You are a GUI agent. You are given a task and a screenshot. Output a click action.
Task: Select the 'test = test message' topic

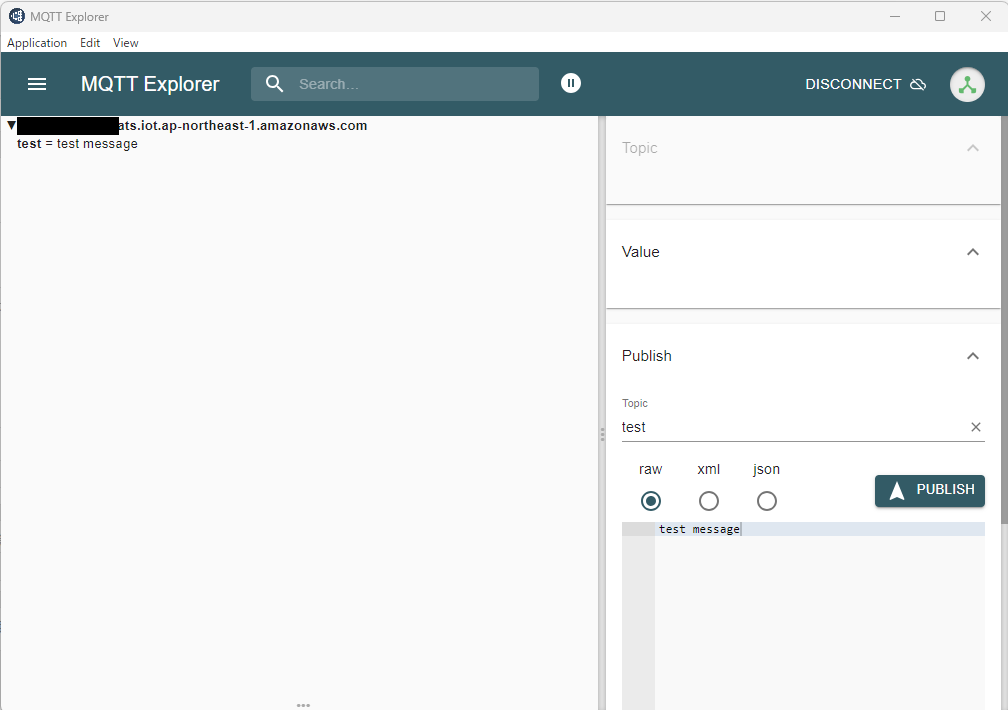[77, 143]
